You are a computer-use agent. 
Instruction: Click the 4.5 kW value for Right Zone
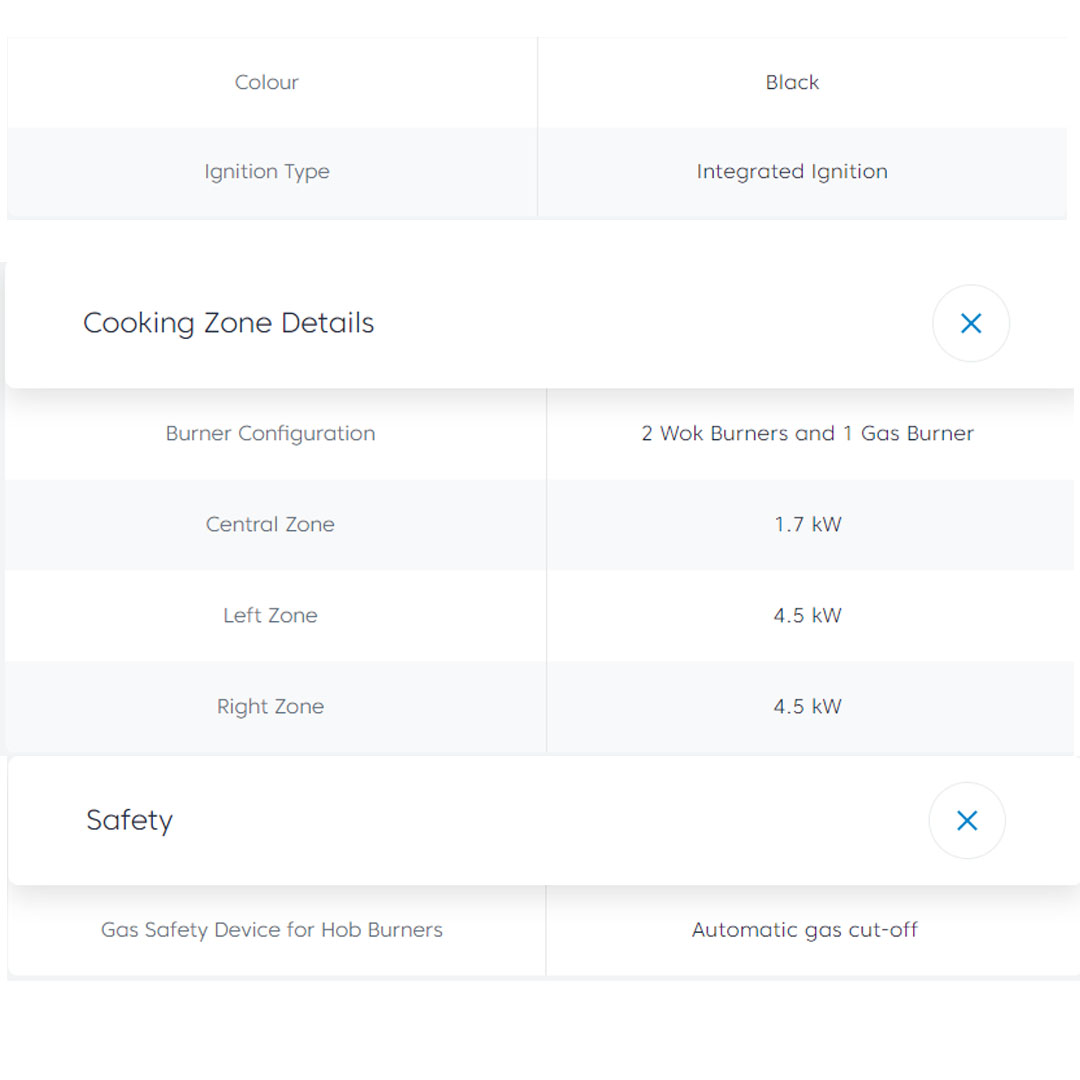pos(807,706)
